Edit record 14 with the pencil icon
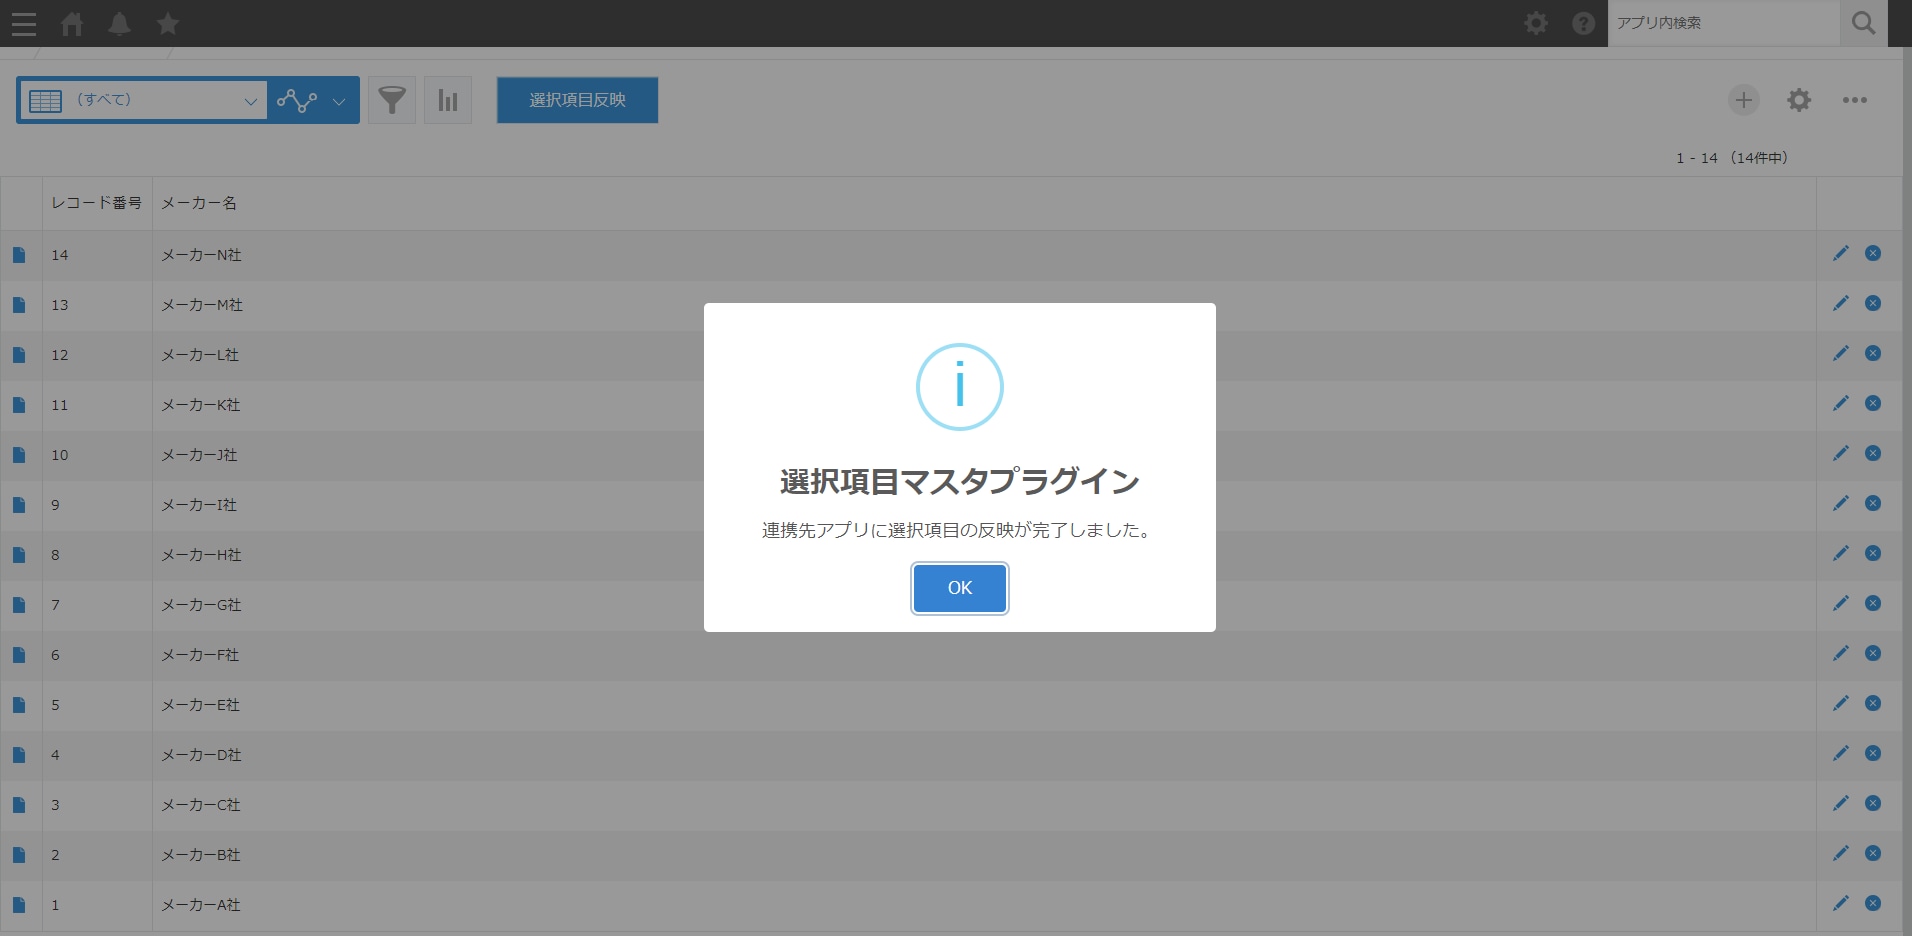The height and width of the screenshot is (936, 1912). tap(1840, 253)
